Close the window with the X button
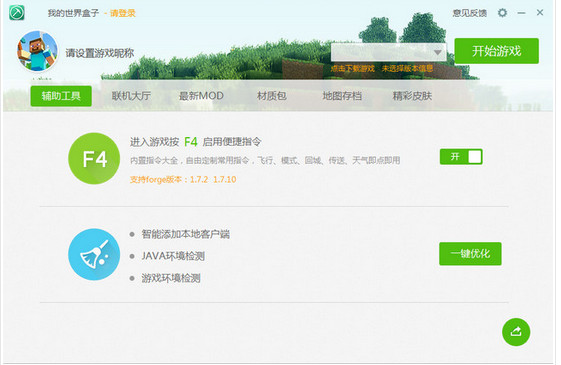The width and height of the screenshot is (561, 365). (x=540, y=13)
